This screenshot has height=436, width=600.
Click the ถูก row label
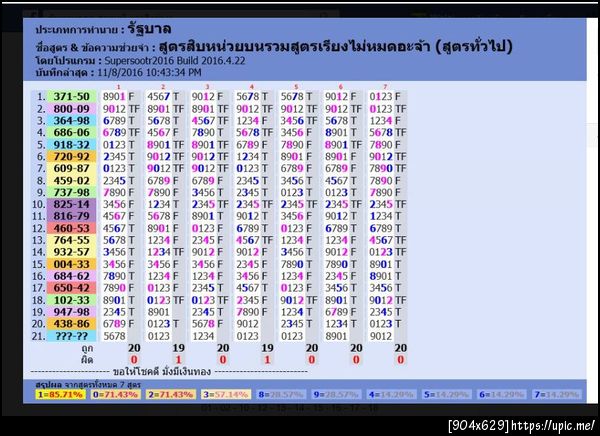[87, 348]
